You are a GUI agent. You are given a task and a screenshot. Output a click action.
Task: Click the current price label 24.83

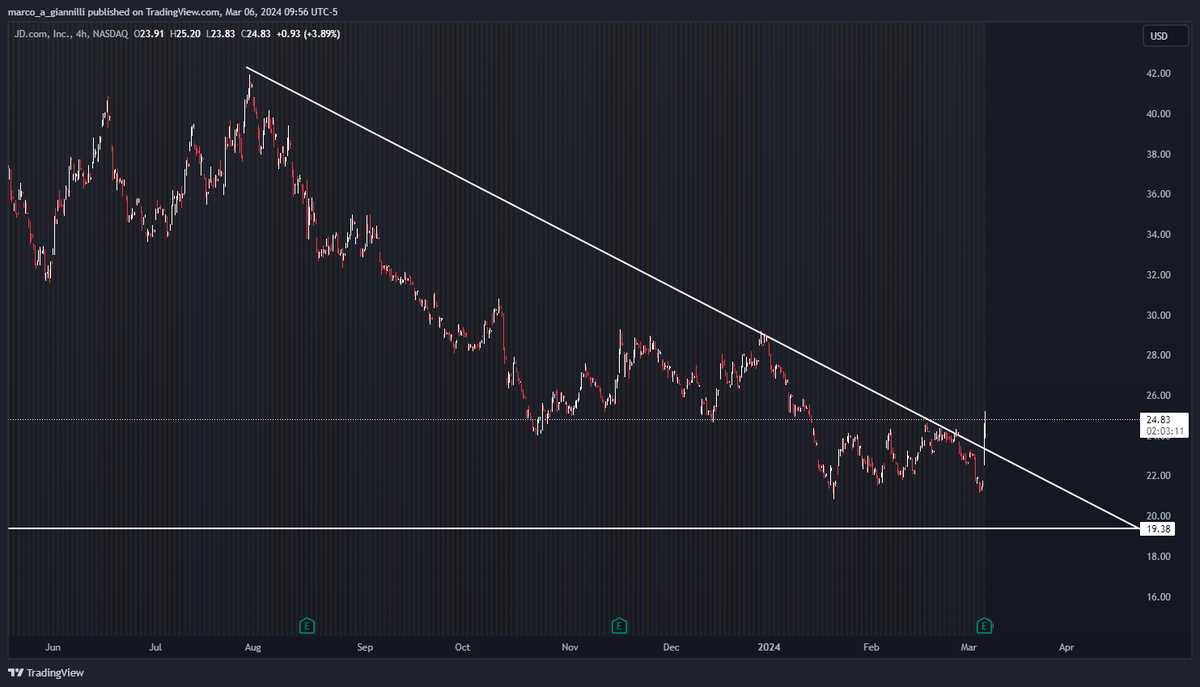pyautogui.click(x=1160, y=420)
